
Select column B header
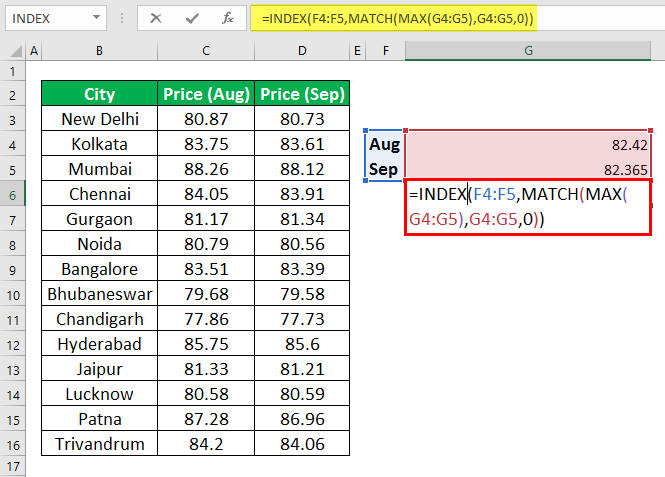99,51
